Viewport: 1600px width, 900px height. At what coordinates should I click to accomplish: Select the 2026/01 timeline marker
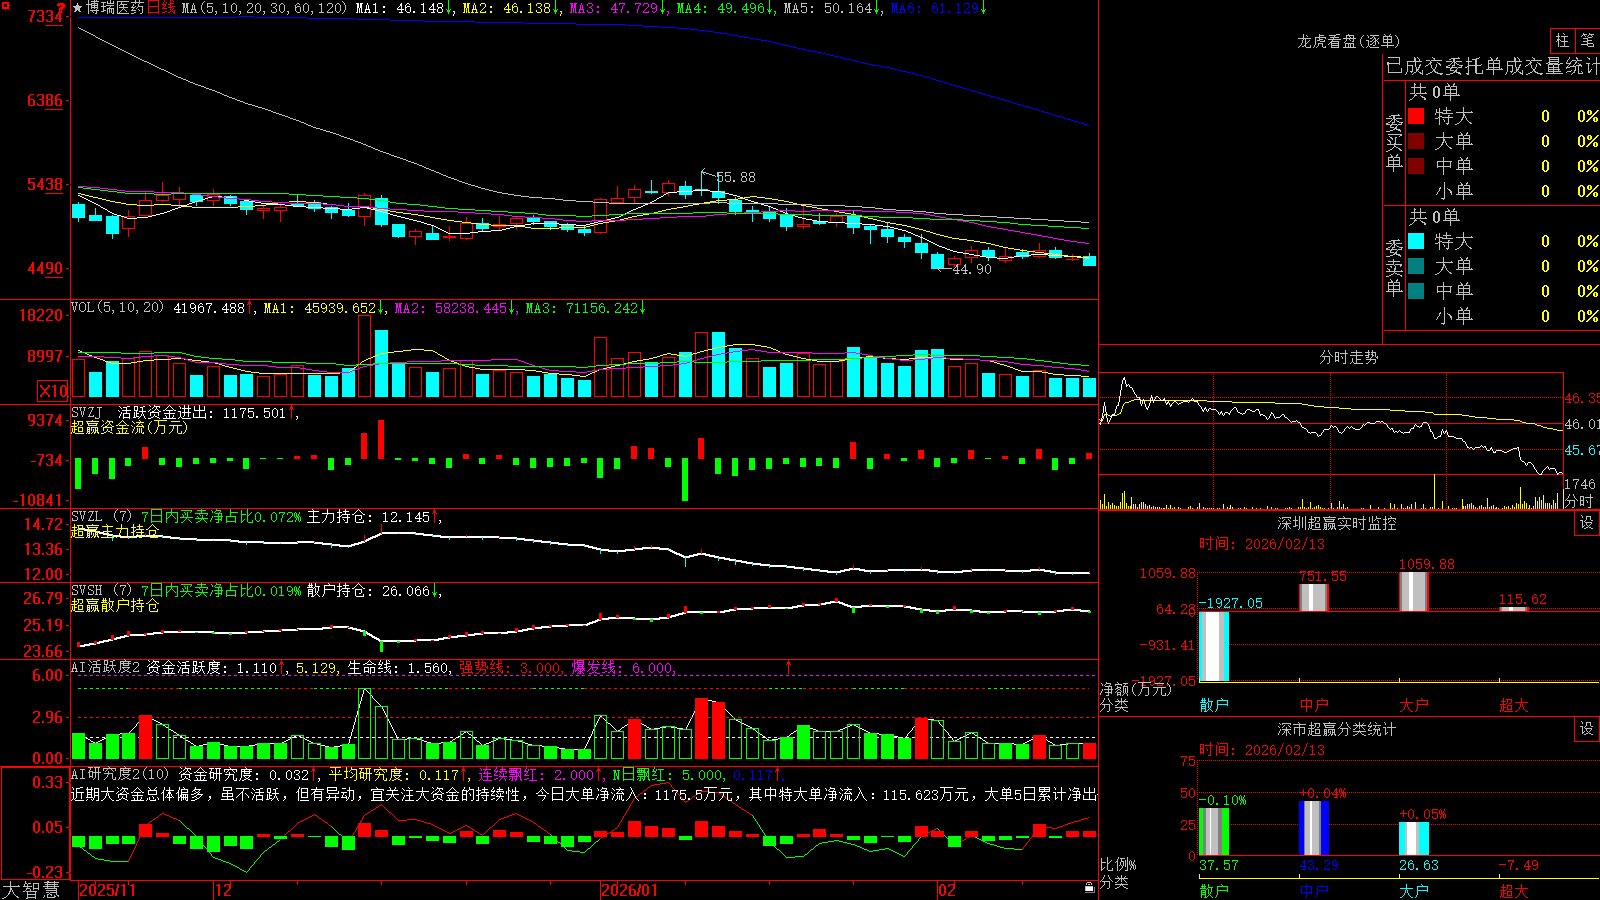(630, 890)
